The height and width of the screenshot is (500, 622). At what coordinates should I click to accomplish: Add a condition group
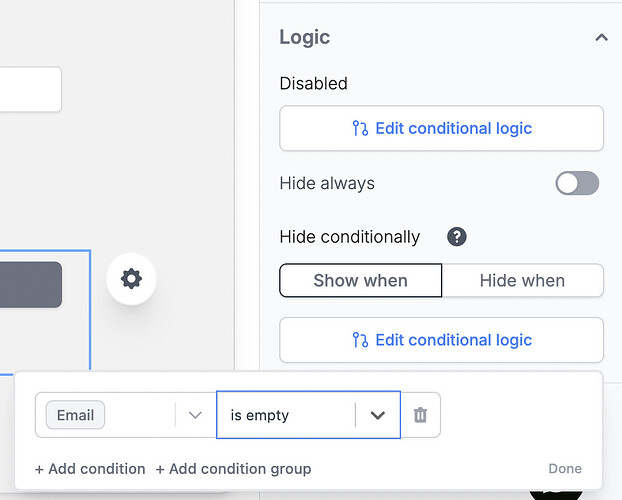(x=233, y=468)
